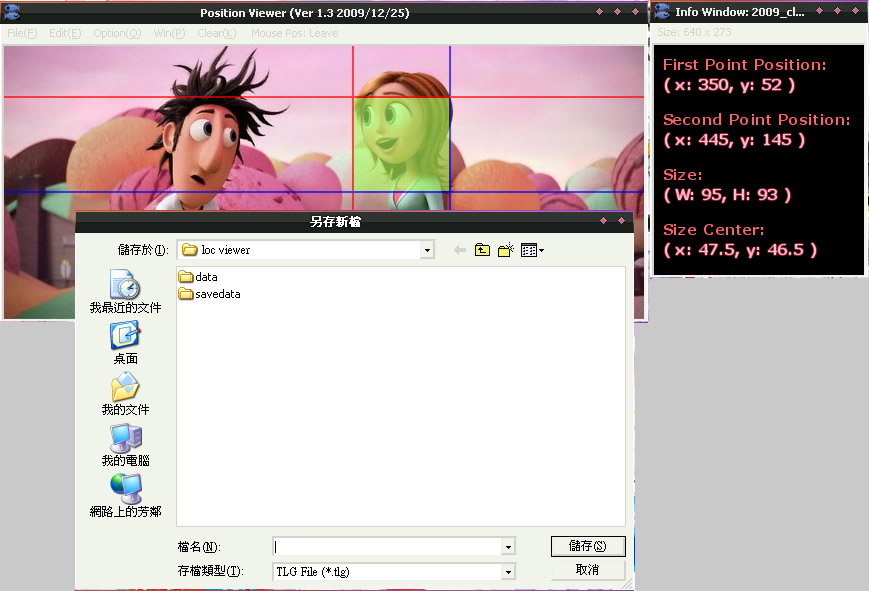The height and width of the screenshot is (591, 869).
Task: Select the savedata folder
Action: pos(209,294)
